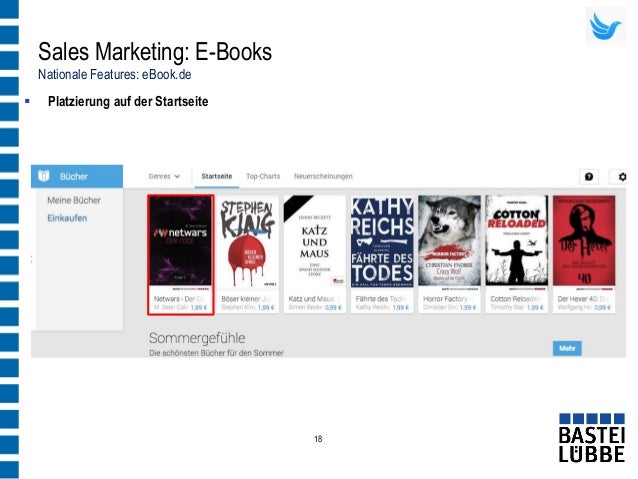Switch to the Top-Charts tab

[x=263, y=176]
